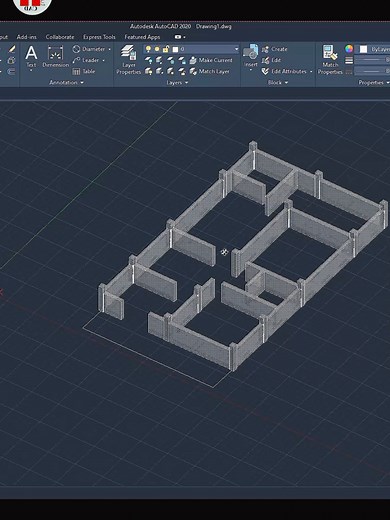Viewport: 390px width, 520px height.
Task: Toggle layer 0 freeze sun icon
Action: coord(157,49)
